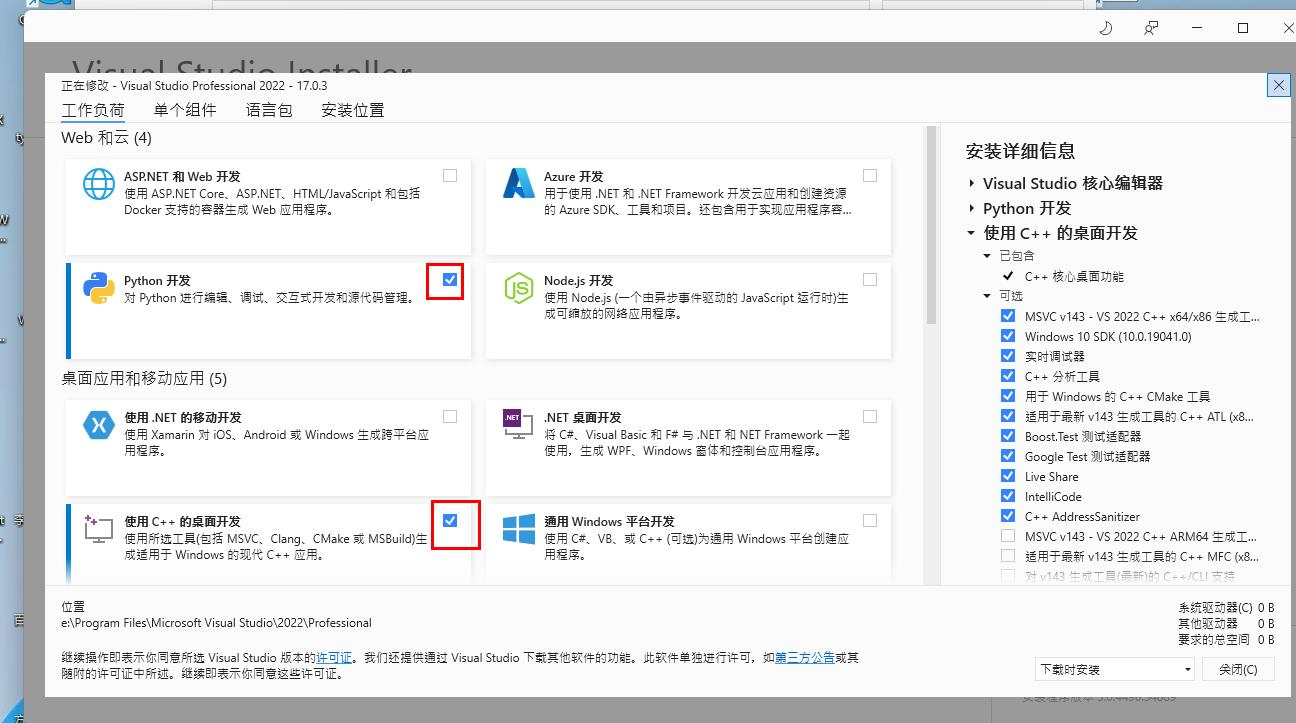Switch to the Workloads (工作负荷) tab

[x=93, y=110]
